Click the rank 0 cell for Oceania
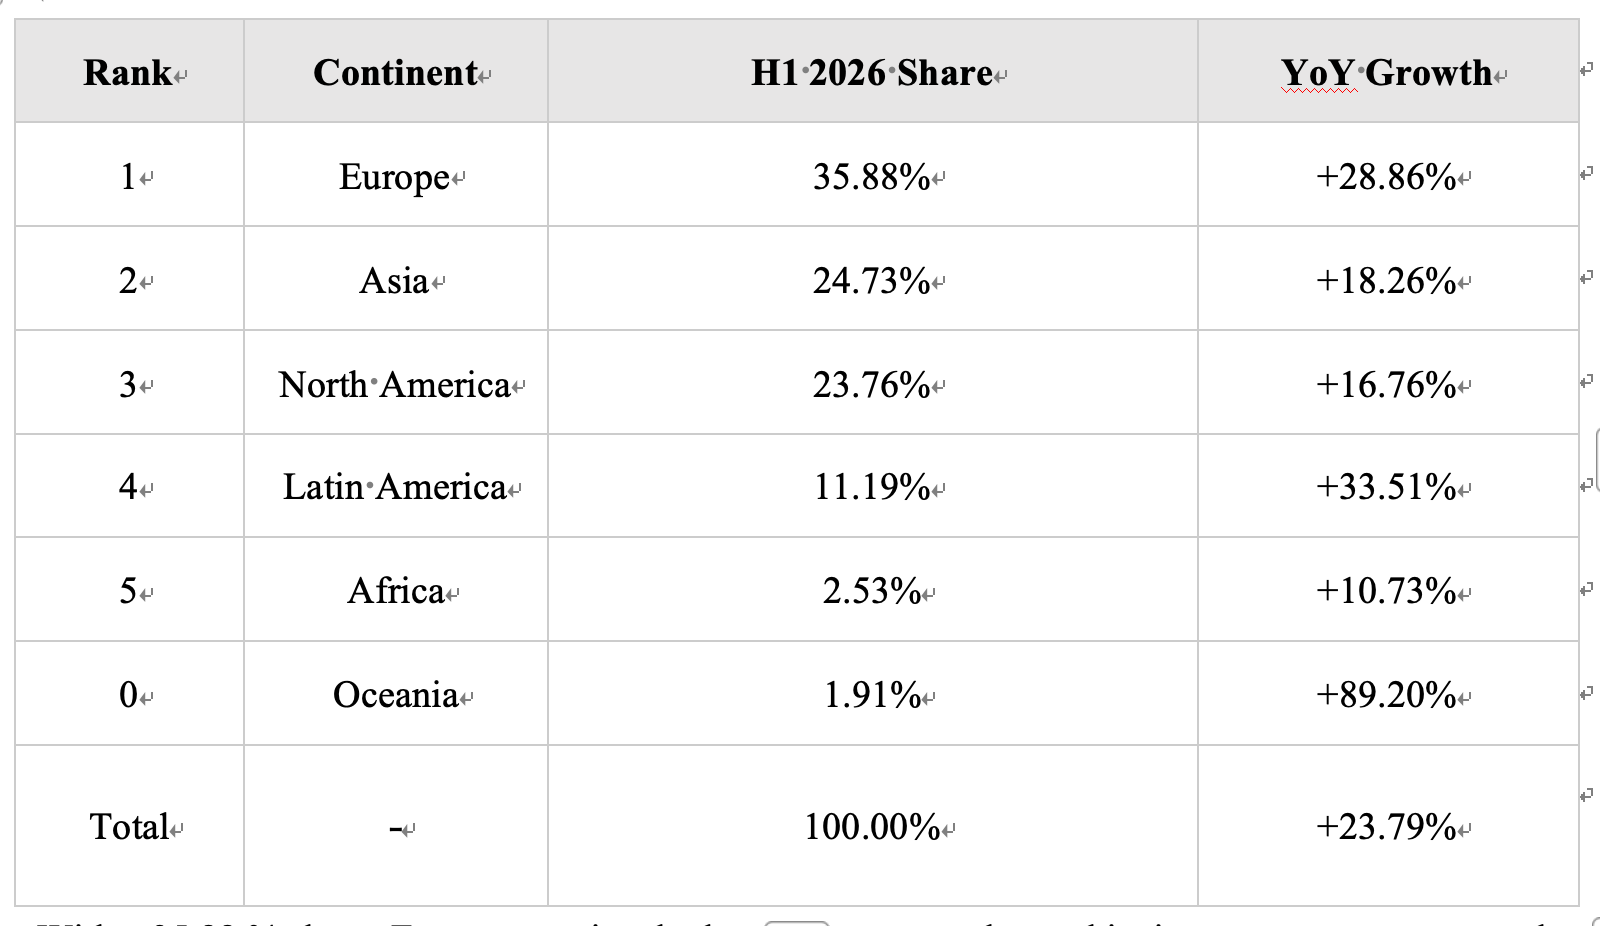The image size is (1600, 926). pos(128,695)
